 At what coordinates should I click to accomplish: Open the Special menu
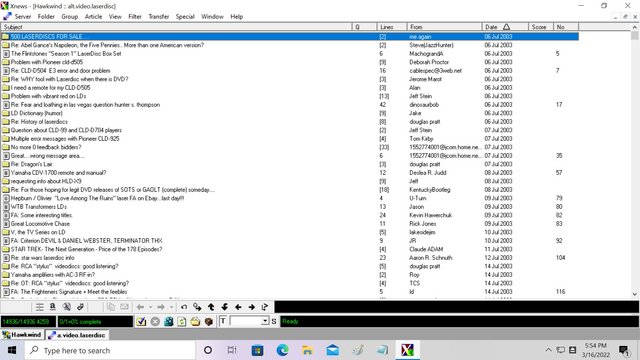tap(185, 17)
